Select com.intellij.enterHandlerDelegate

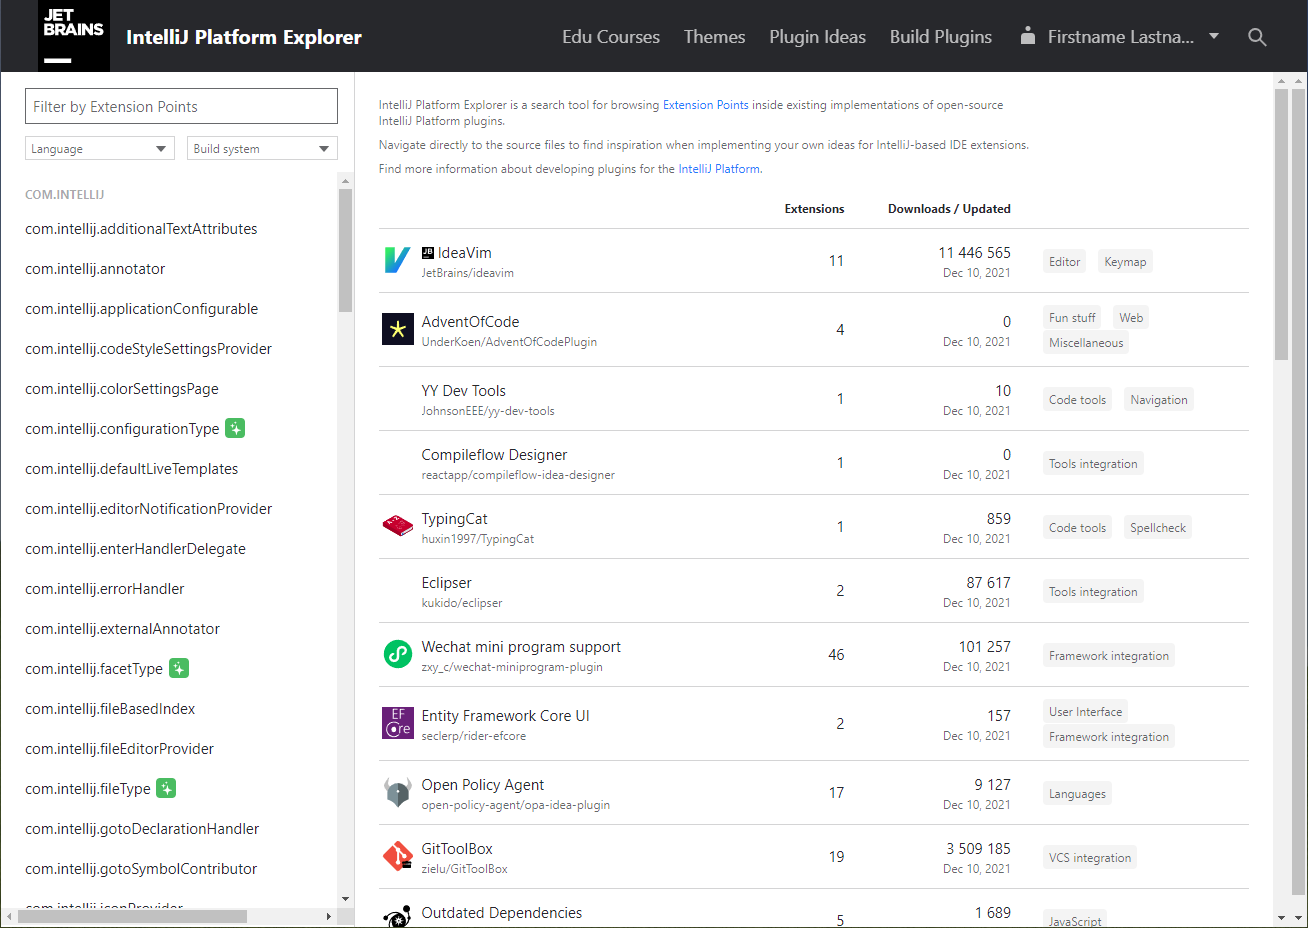point(135,549)
